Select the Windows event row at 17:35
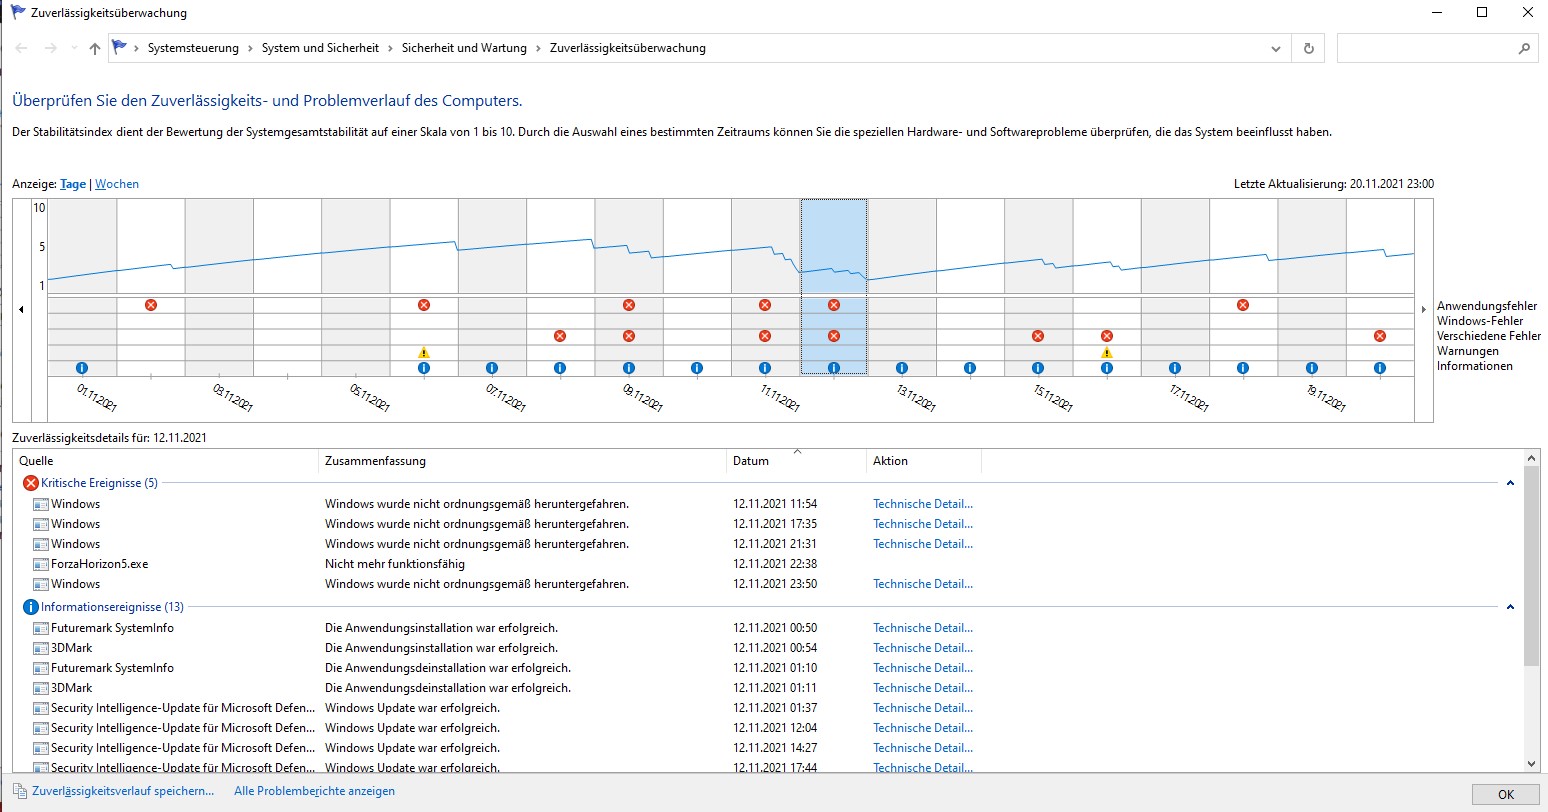 tap(768, 524)
